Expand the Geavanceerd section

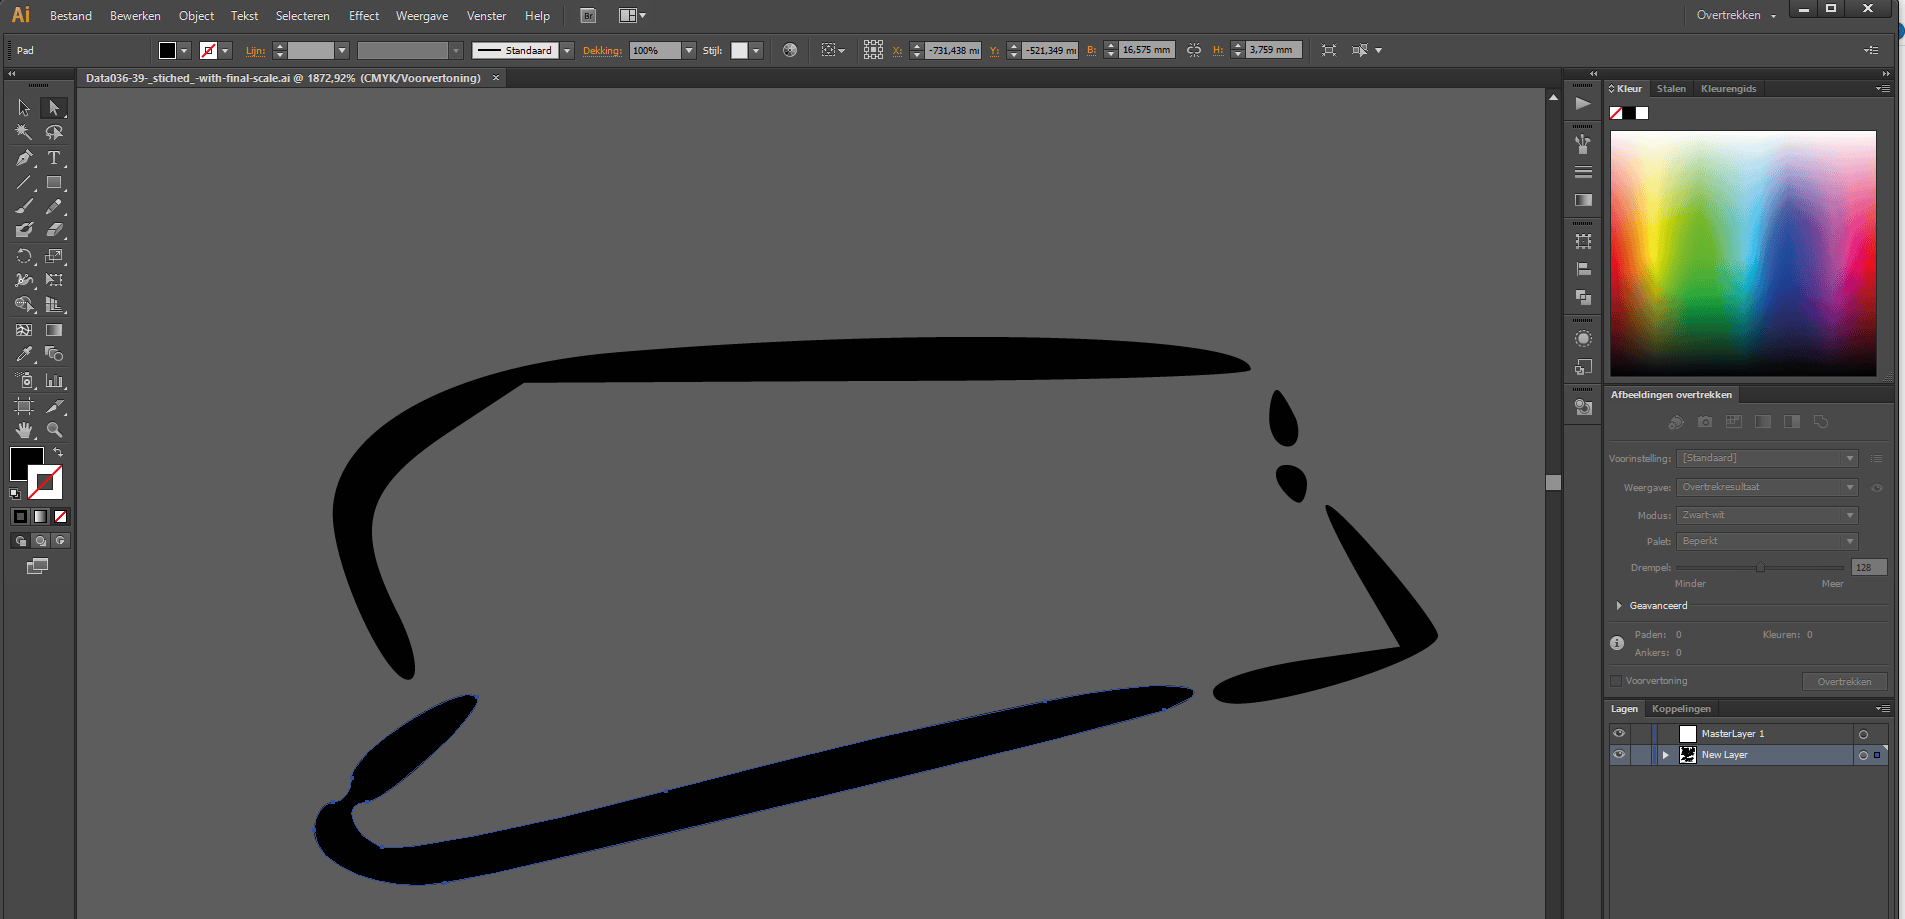pos(1619,606)
